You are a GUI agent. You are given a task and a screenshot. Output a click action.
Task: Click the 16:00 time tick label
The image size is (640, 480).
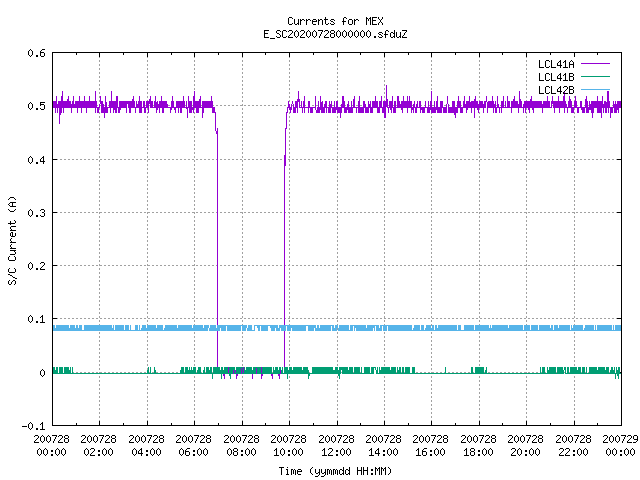[x=430, y=452]
